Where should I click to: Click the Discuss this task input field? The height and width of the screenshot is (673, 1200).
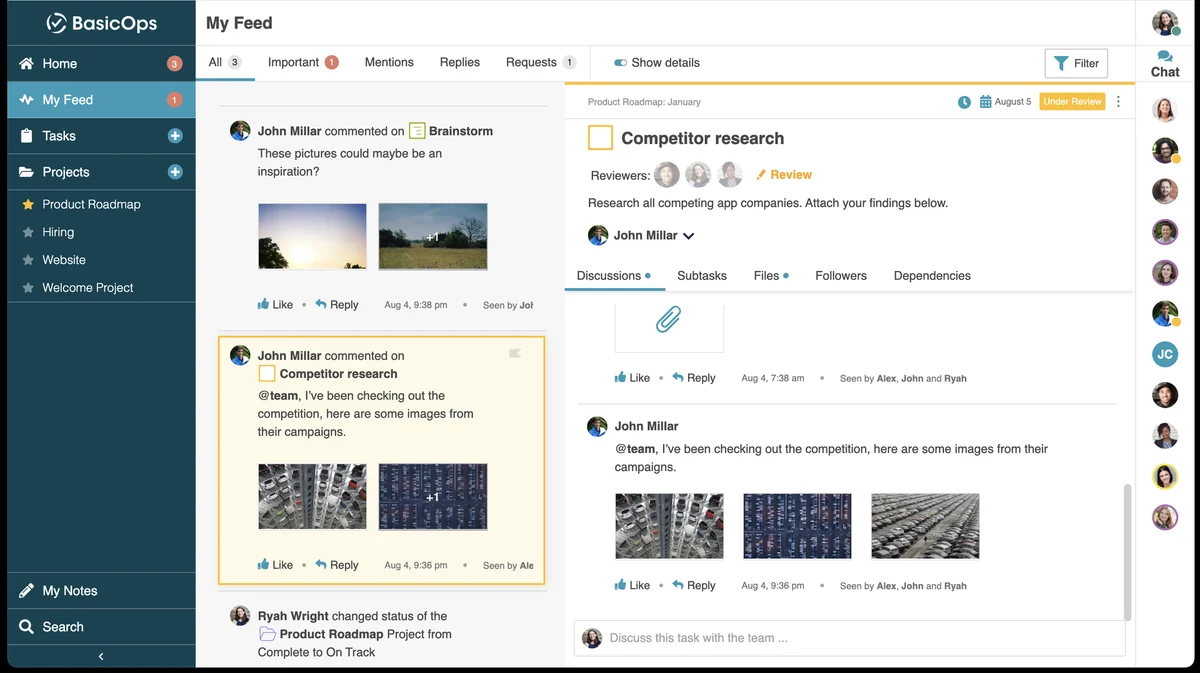[850, 638]
